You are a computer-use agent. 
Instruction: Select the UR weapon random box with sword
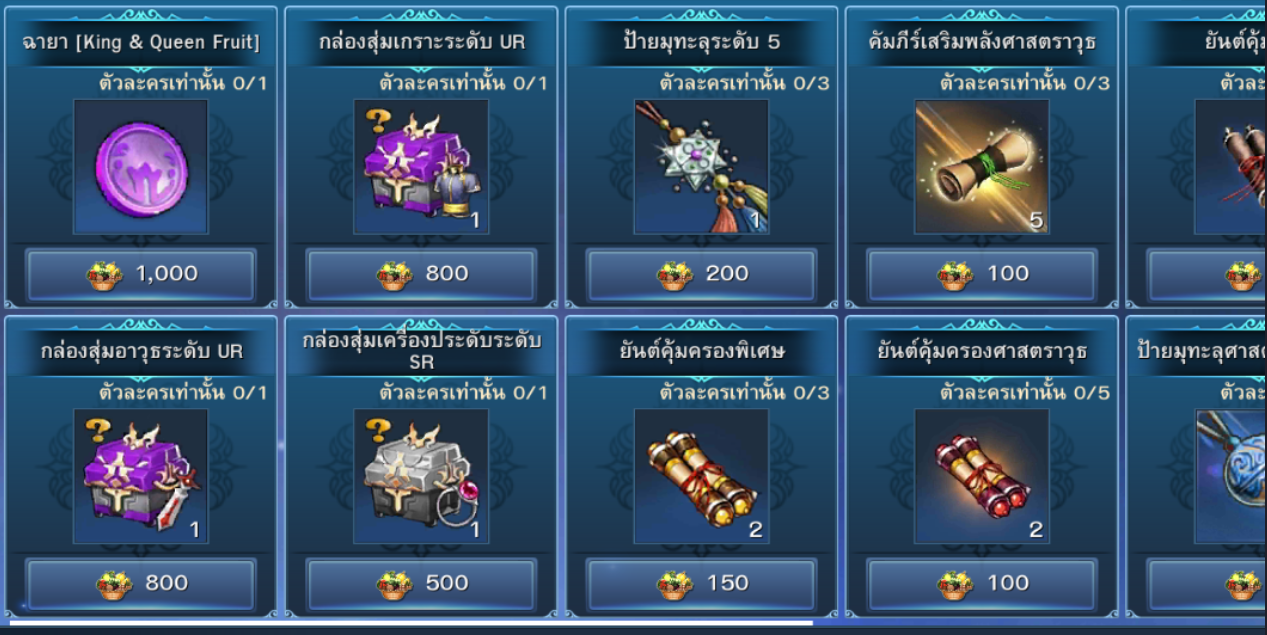141,476
